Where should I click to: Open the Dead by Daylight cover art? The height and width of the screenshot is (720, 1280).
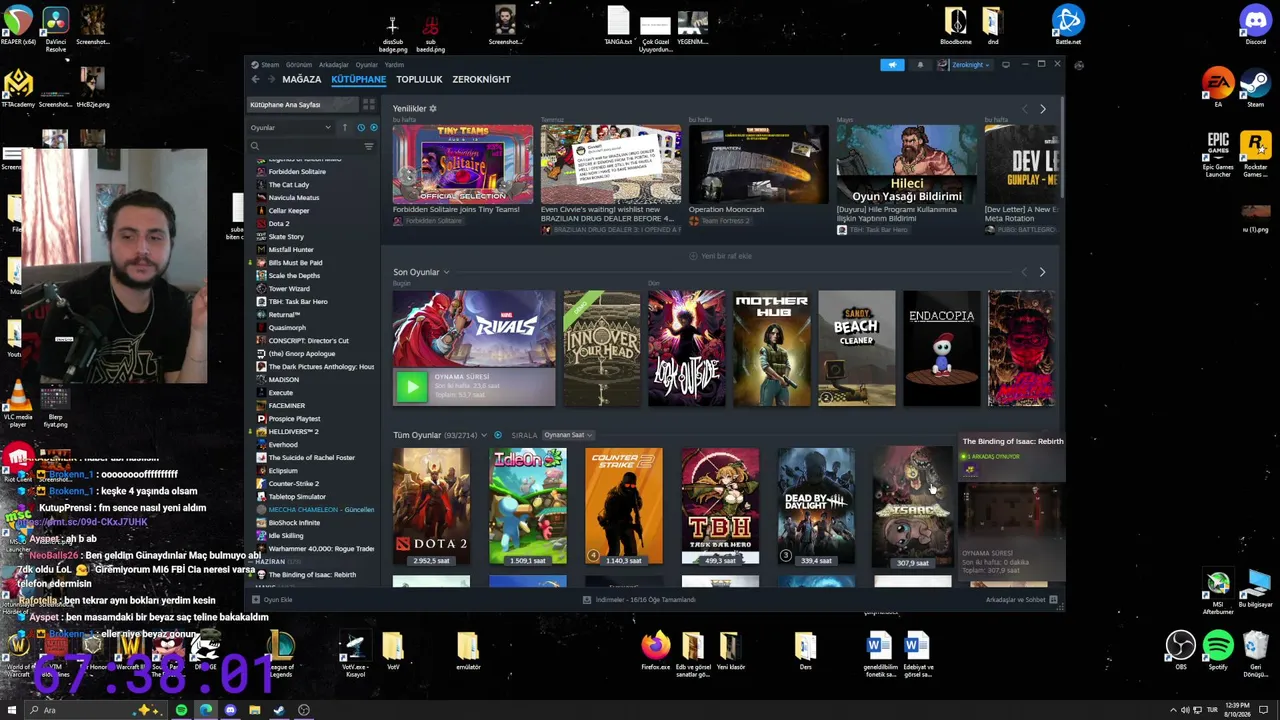(816, 506)
